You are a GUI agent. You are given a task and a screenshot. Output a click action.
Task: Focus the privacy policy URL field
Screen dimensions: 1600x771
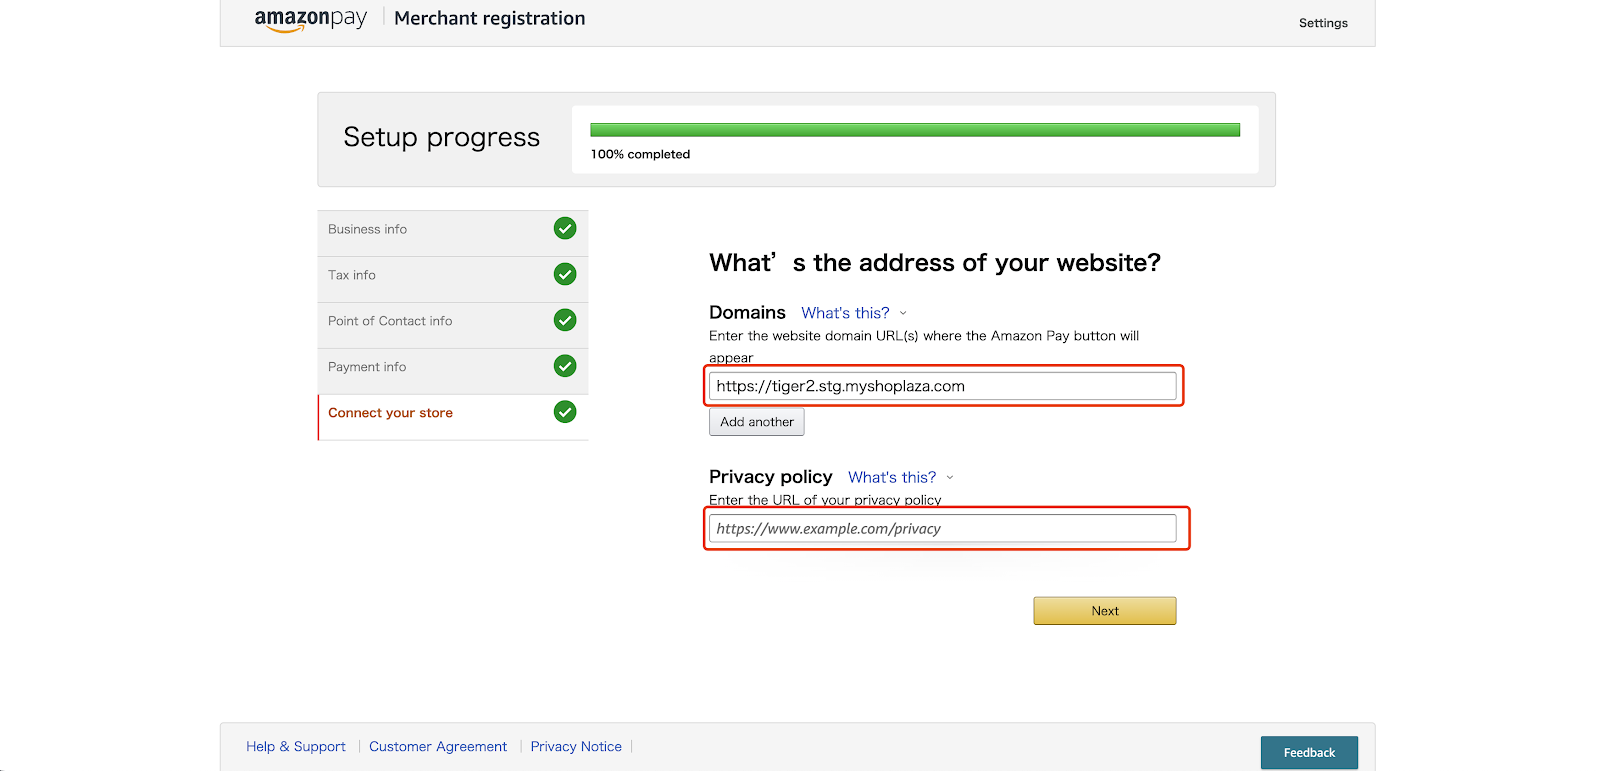tap(942, 528)
